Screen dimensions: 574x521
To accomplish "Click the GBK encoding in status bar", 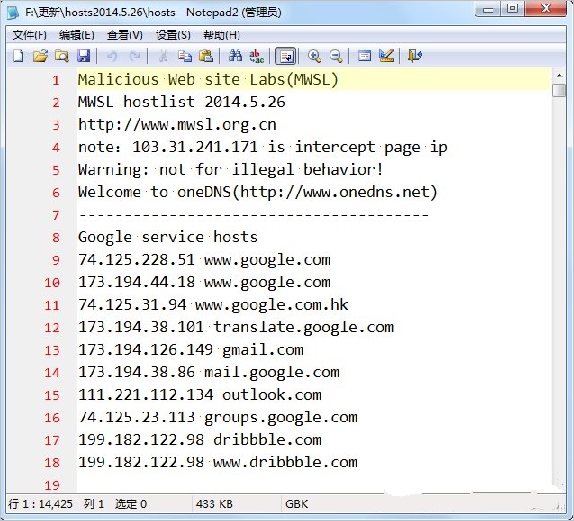I will (x=297, y=504).
